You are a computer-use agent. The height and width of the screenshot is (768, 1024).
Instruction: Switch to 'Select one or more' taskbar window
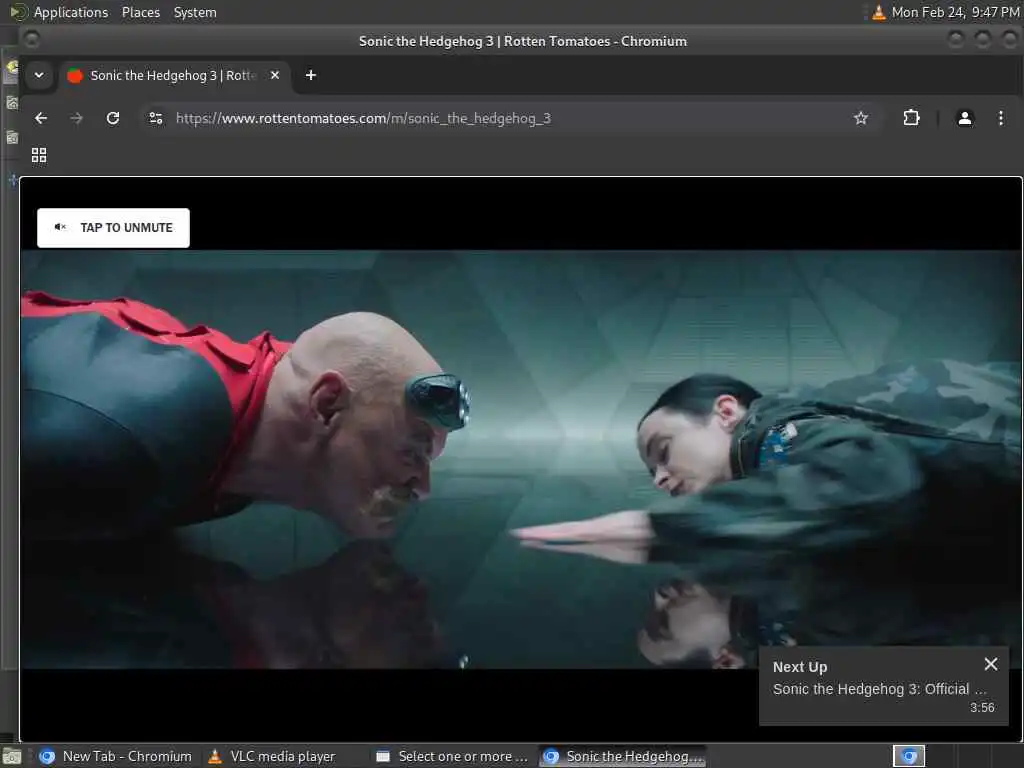[x=453, y=756]
